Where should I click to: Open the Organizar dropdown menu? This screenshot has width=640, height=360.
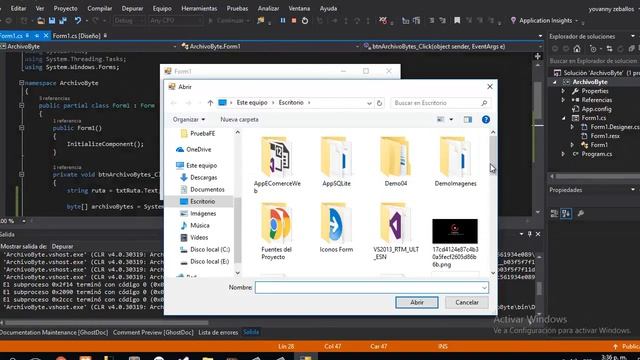click(x=189, y=120)
